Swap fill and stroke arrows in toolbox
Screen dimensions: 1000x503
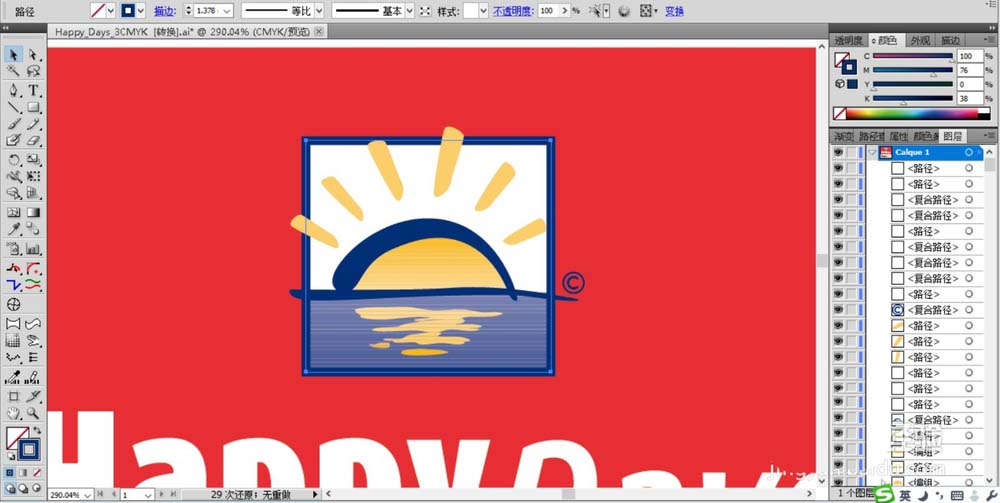37,431
